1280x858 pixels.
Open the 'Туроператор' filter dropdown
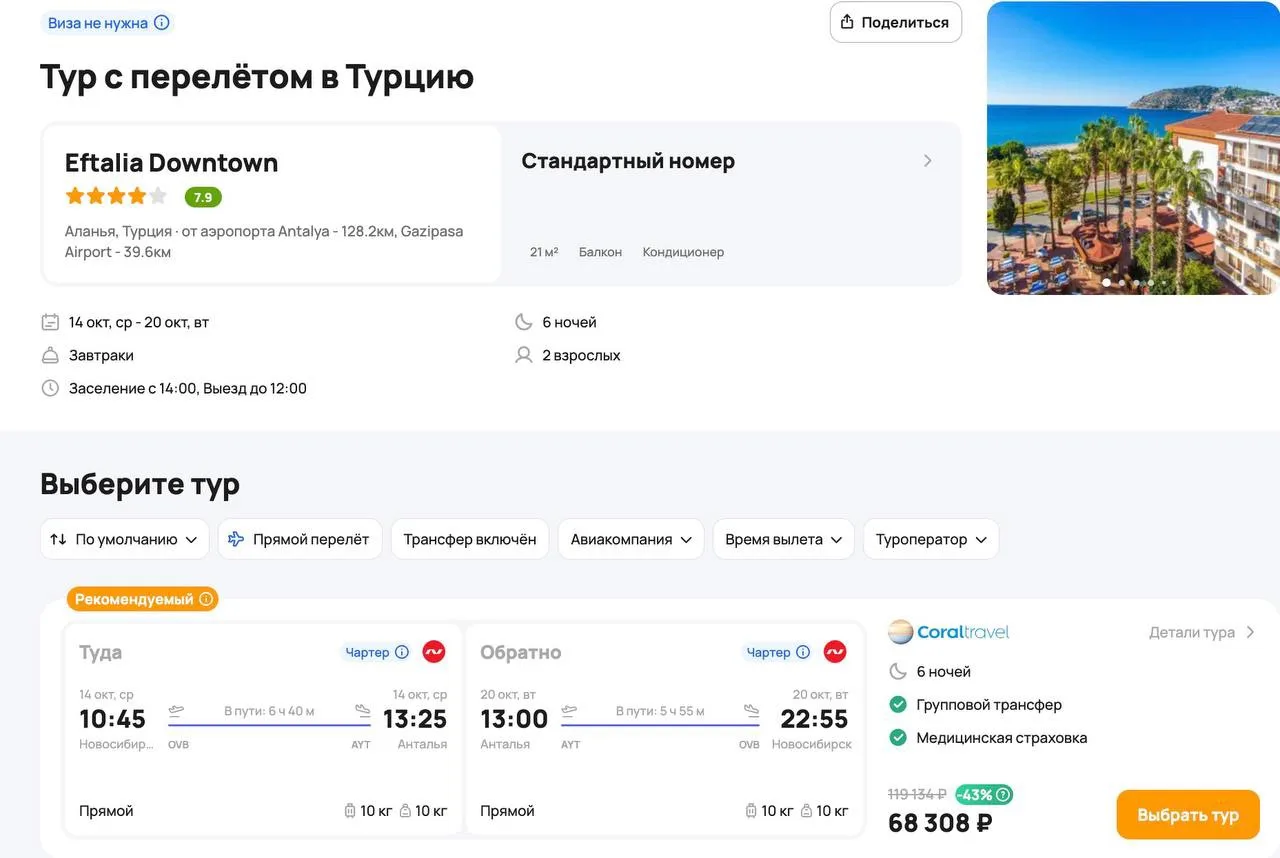click(x=931, y=539)
